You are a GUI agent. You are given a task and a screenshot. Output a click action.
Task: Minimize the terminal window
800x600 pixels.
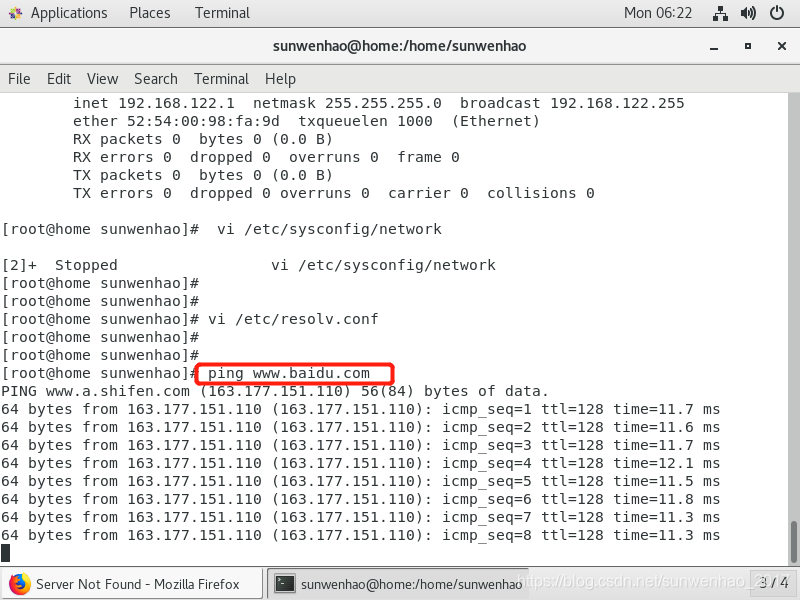click(x=714, y=46)
